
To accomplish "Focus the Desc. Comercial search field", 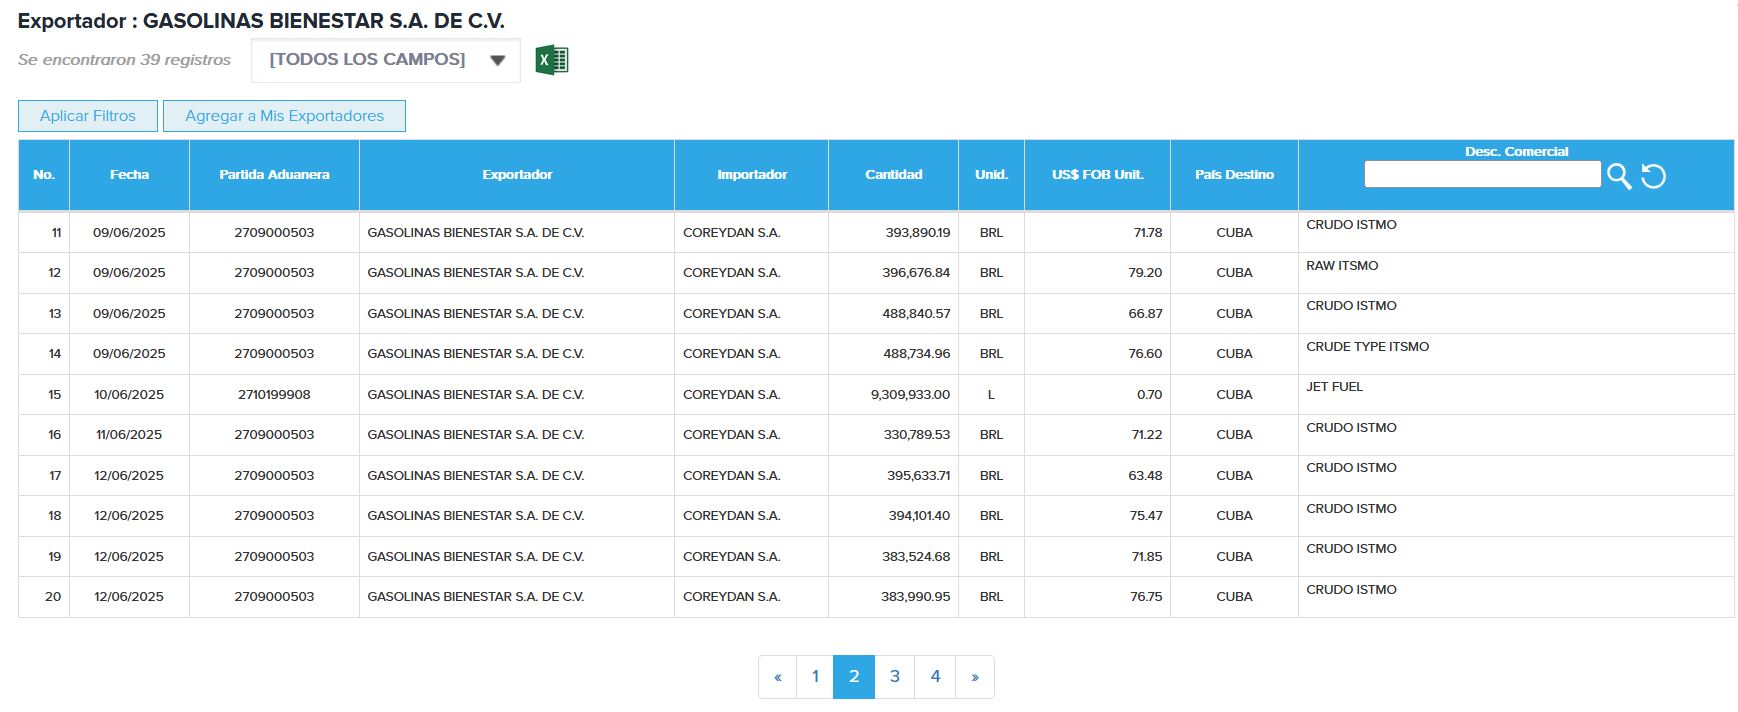I will (1482, 174).
